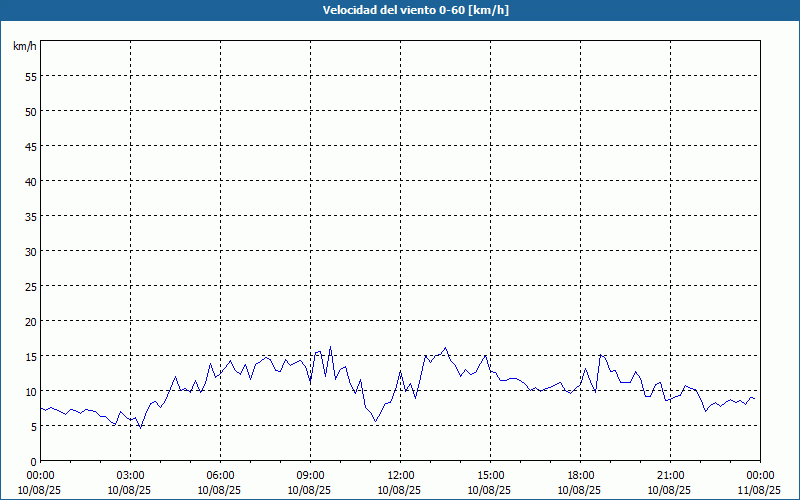The width and height of the screenshot is (800, 500).
Task: Click the '10/08/25' date under 18:00
Action: pyautogui.click(x=579, y=490)
